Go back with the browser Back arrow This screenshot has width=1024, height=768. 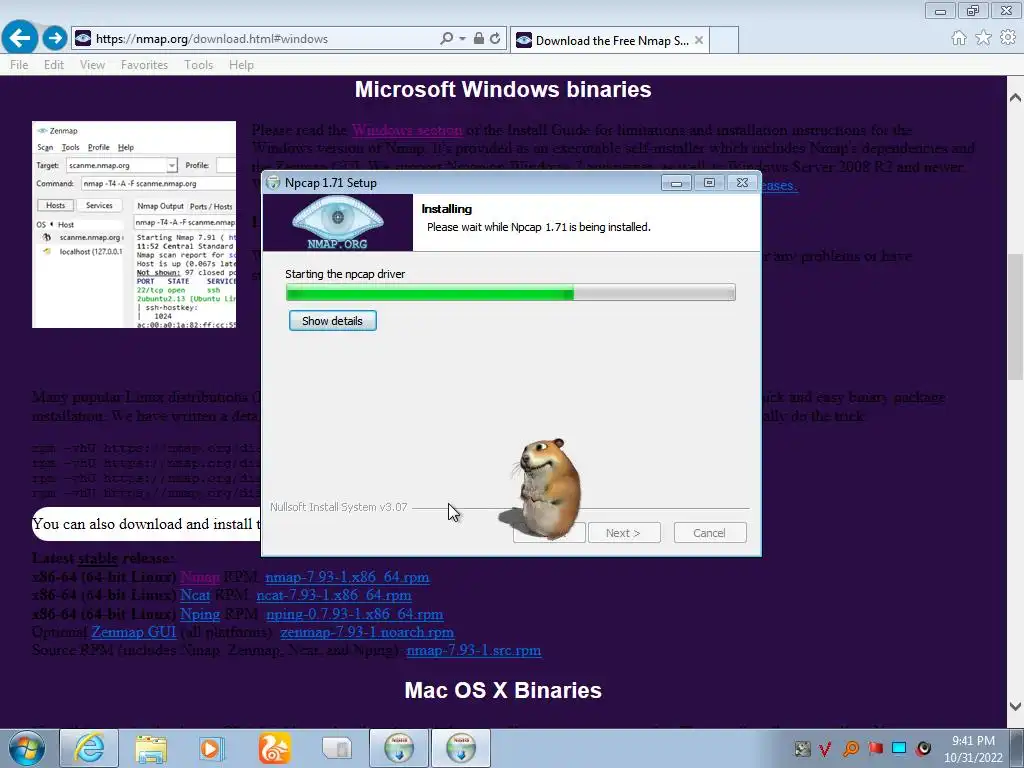click(x=20, y=37)
